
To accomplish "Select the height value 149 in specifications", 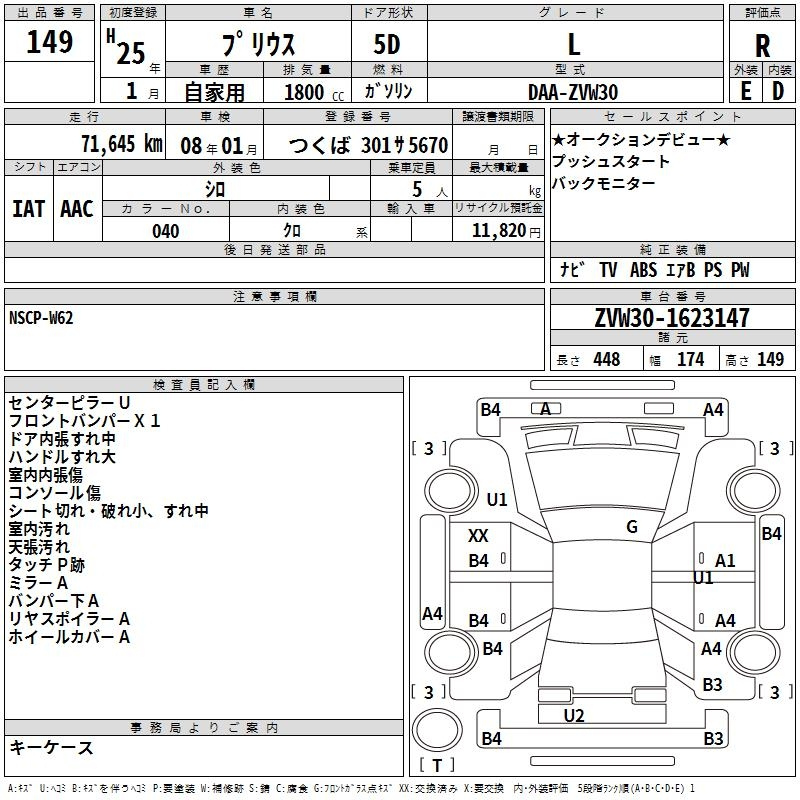I will click(x=770, y=360).
